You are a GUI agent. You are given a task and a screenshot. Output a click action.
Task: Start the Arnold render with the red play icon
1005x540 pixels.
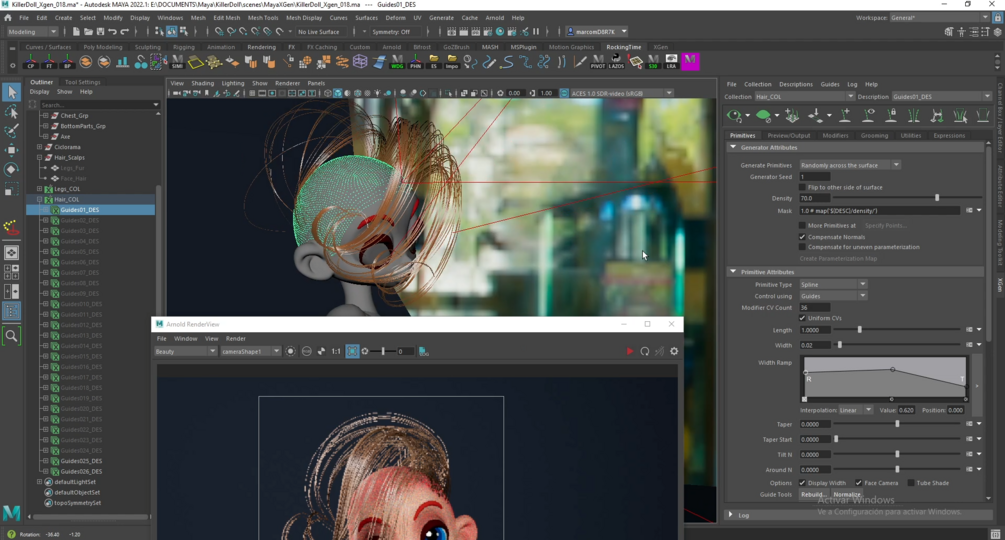(629, 351)
